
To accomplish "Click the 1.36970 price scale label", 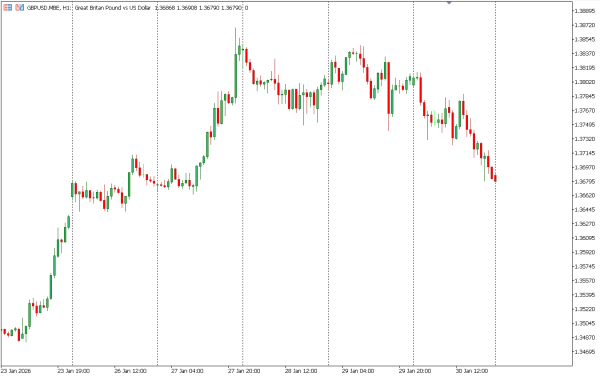I will (x=585, y=167).
